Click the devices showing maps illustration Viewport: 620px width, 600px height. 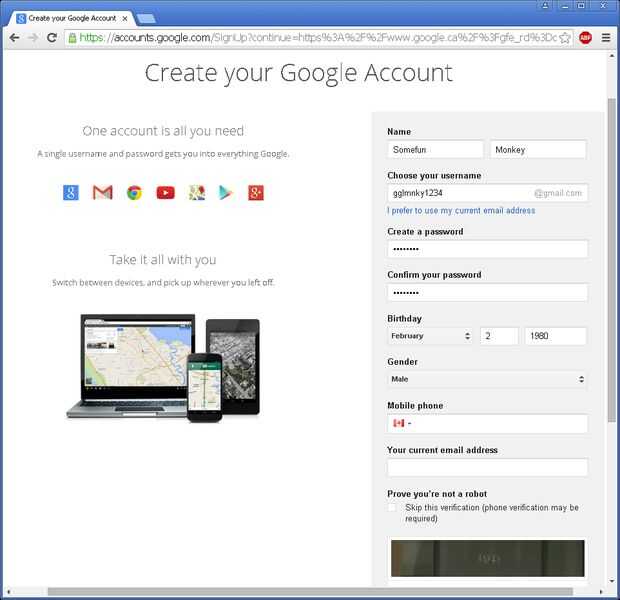tap(163, 368)
